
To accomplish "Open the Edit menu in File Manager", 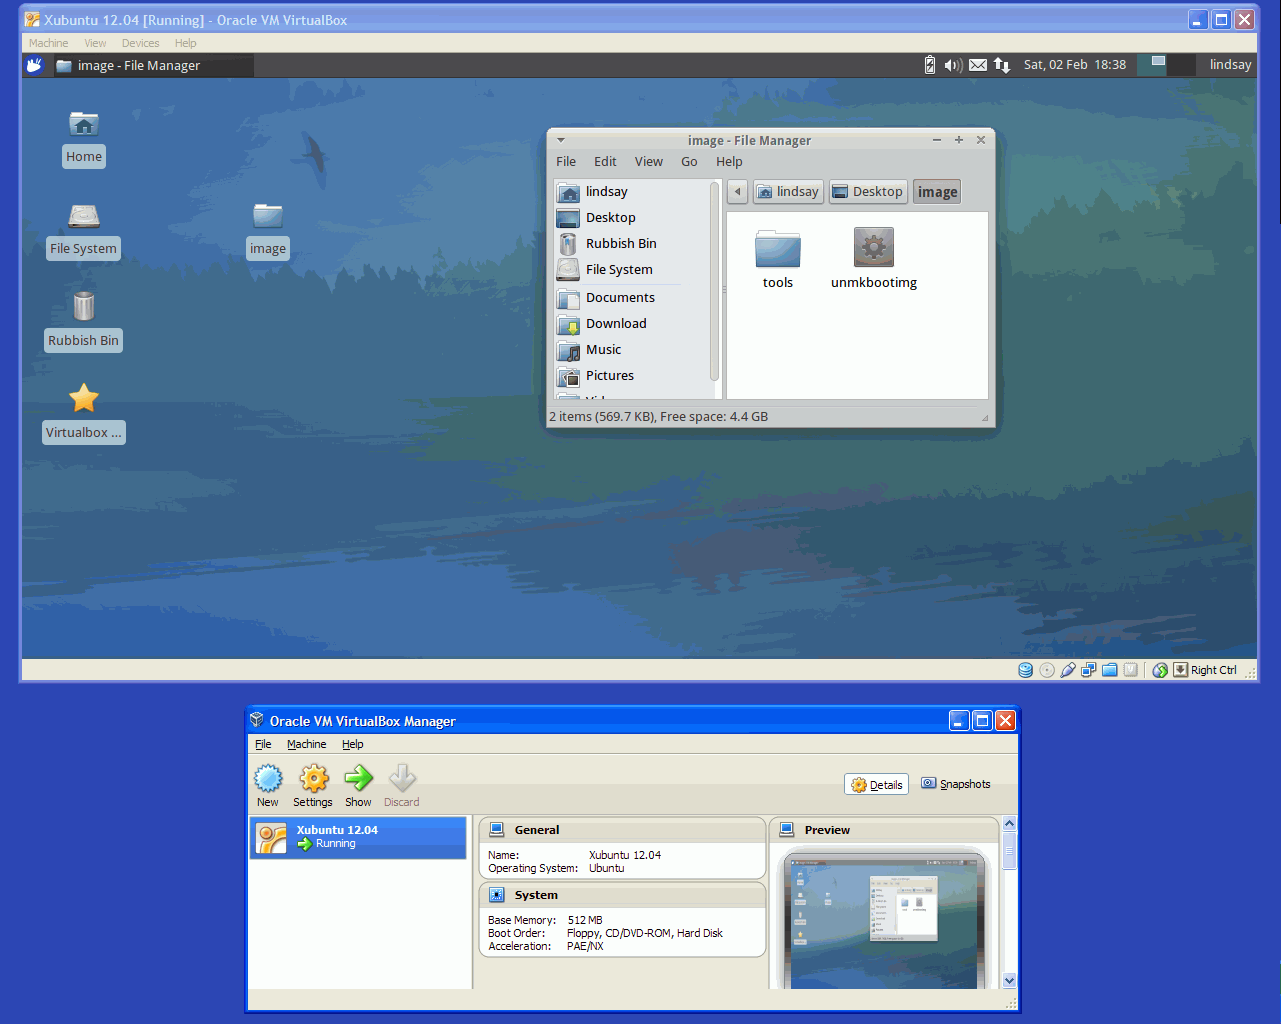I will 605,161.
